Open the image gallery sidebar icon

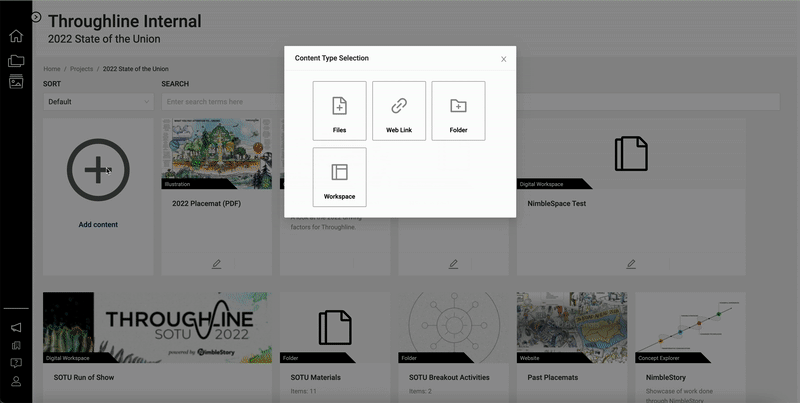[x=16, y=82]
